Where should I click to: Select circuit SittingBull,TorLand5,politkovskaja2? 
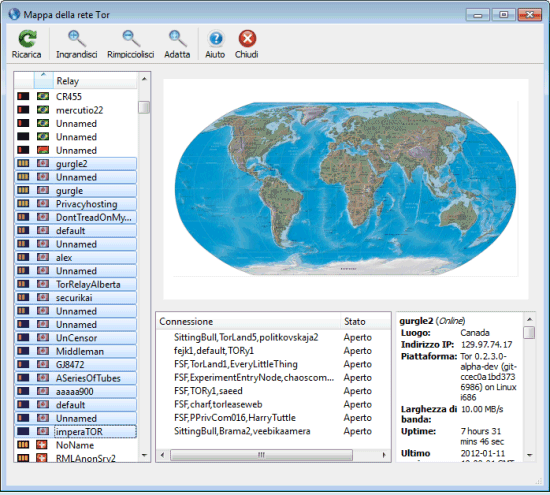273,337
